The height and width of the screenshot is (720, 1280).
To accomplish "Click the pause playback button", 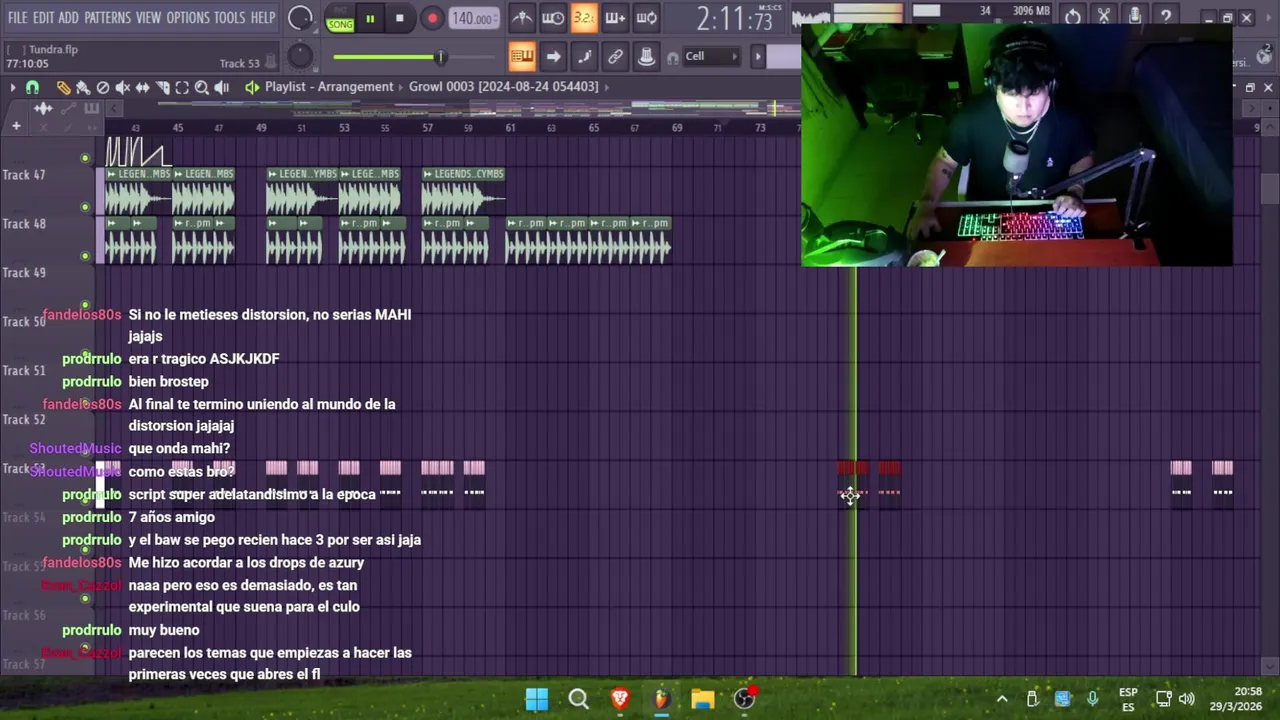I will click(370, 19).
